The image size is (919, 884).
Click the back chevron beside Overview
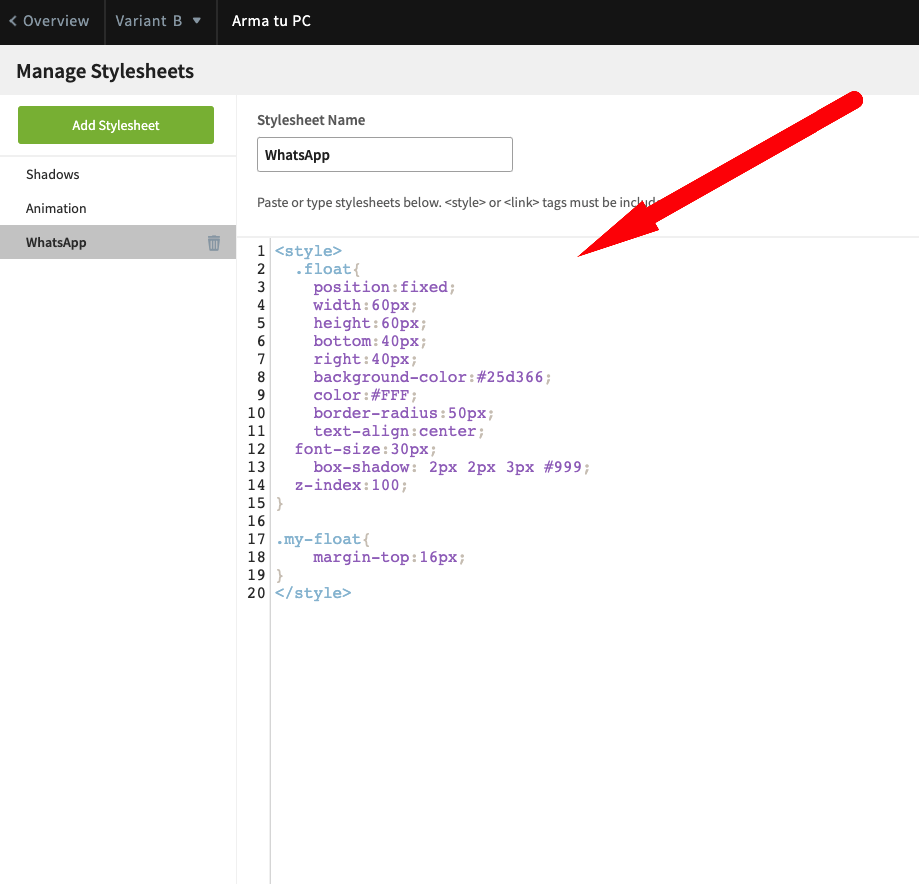coord(13,21)
